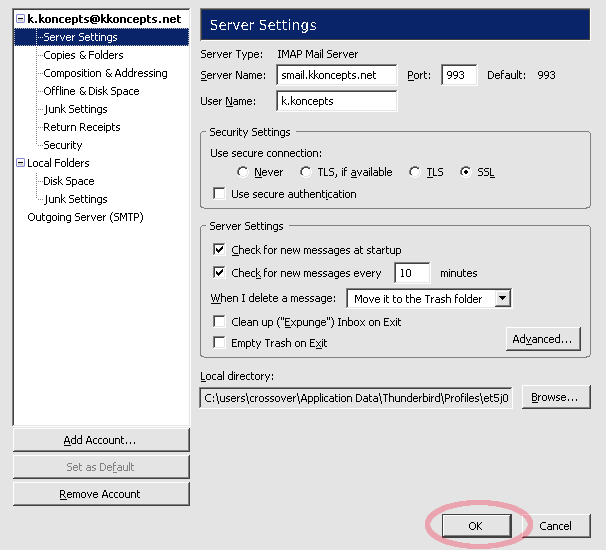The width and height of the screenshot is (606, 550).
Task: Select the k.koncepts@kkoncepts.net account
Action: tap(104, 19)
